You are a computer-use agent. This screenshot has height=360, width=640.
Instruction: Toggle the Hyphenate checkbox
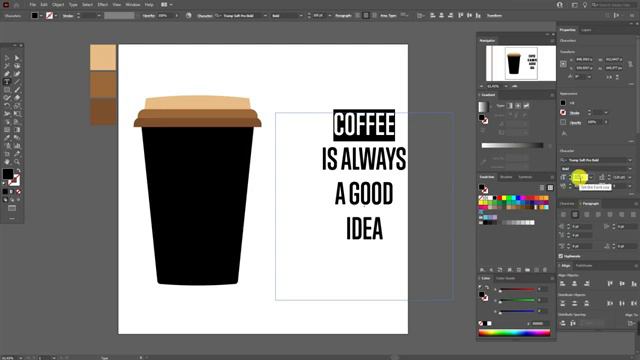(x=561, y=256)
